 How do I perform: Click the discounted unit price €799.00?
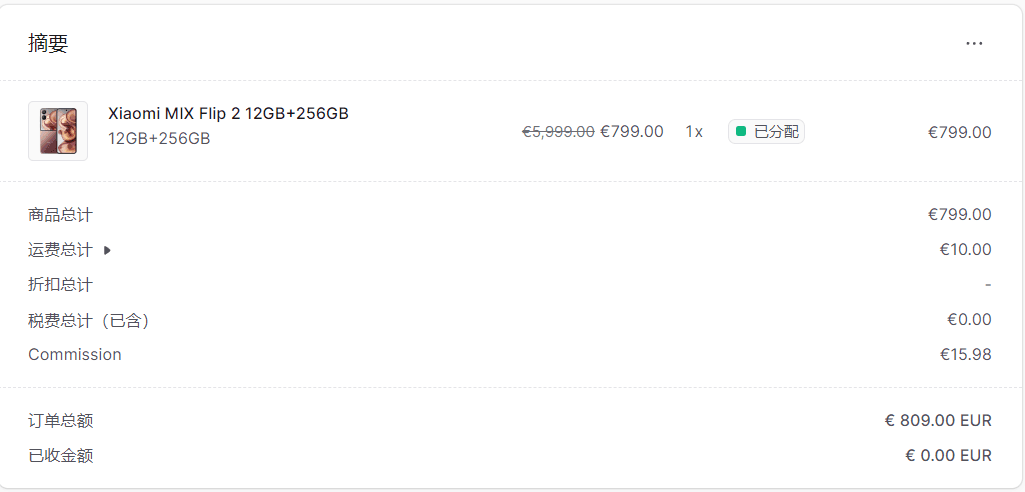pos(632,132)
